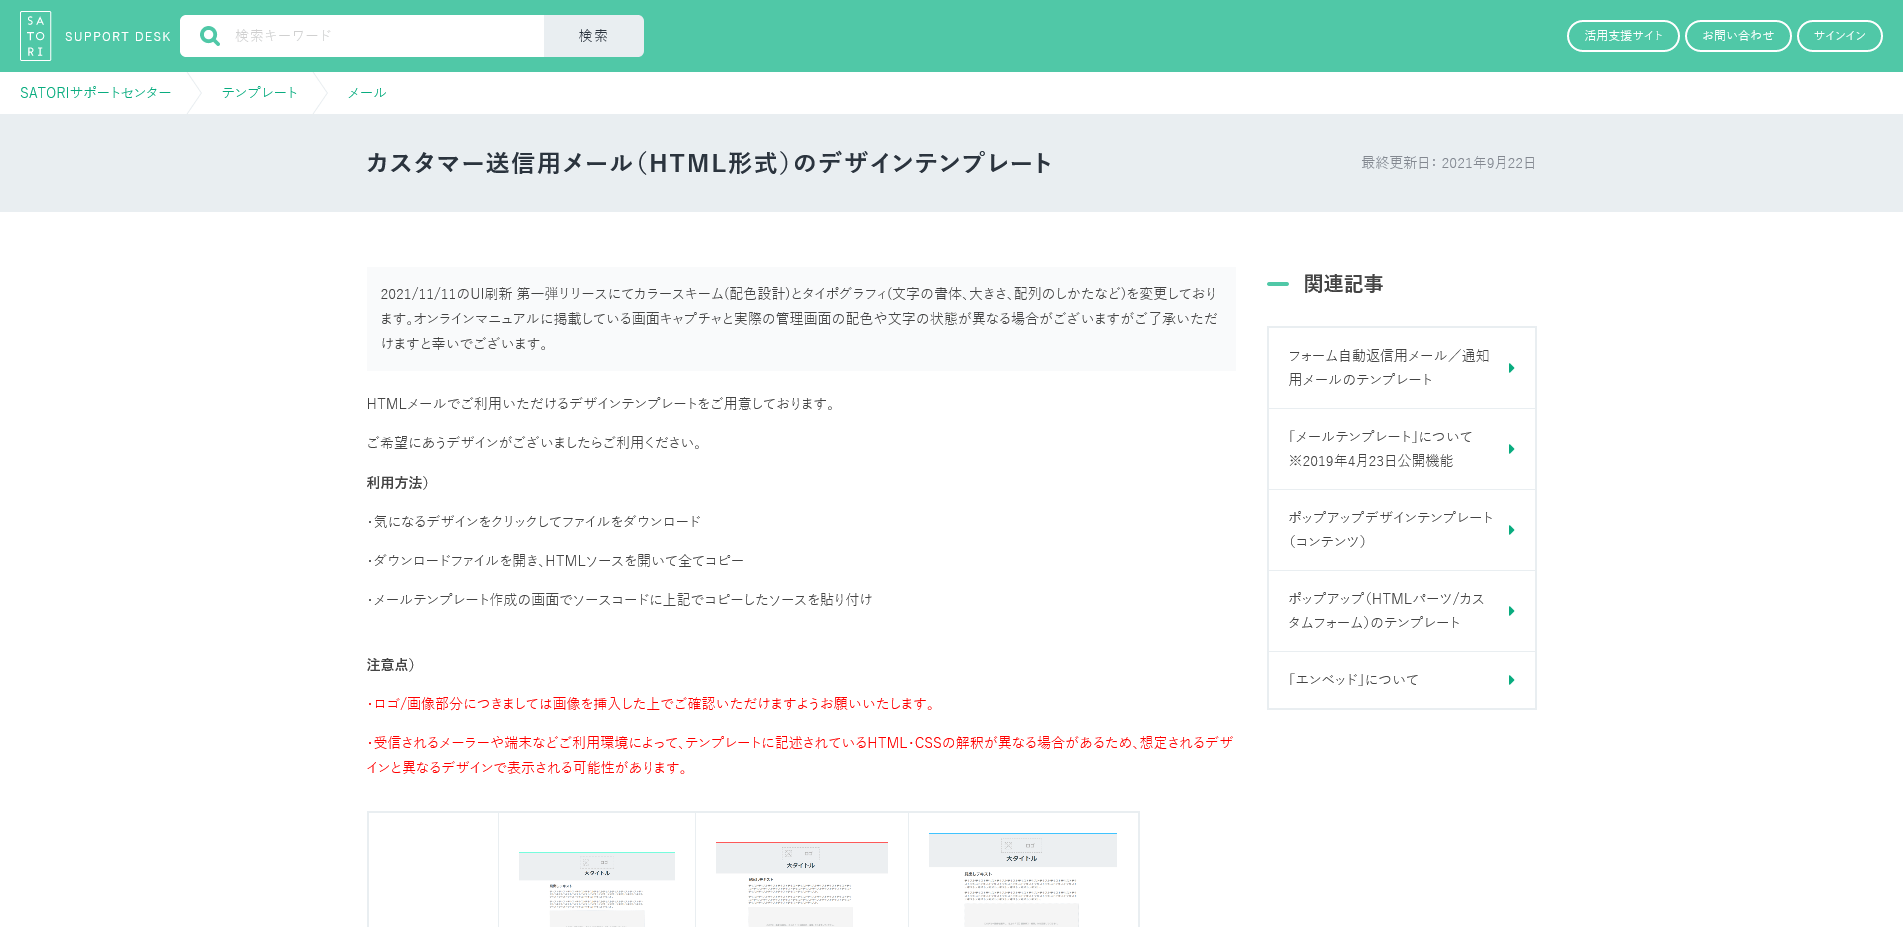
Task: Select the メール breadcrumb item
Action: [366, 93]
